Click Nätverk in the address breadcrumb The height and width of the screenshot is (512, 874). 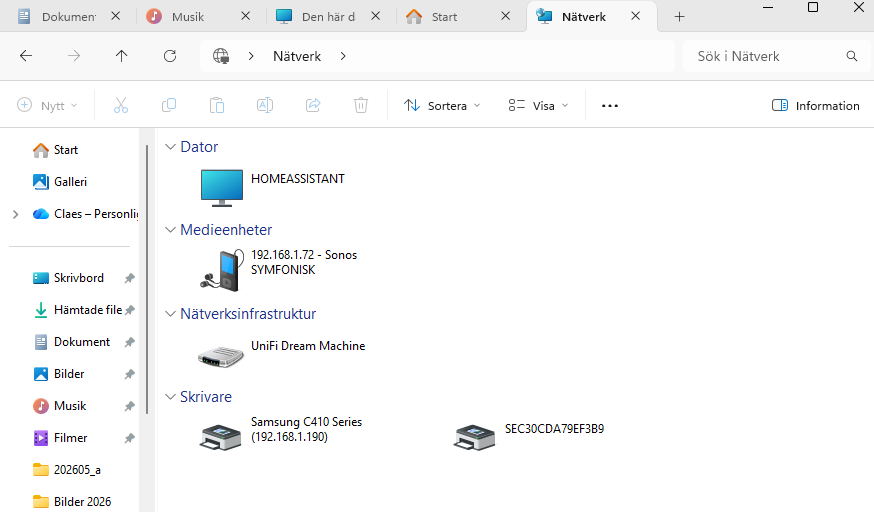pyautogui.click(x=297, y=56)
